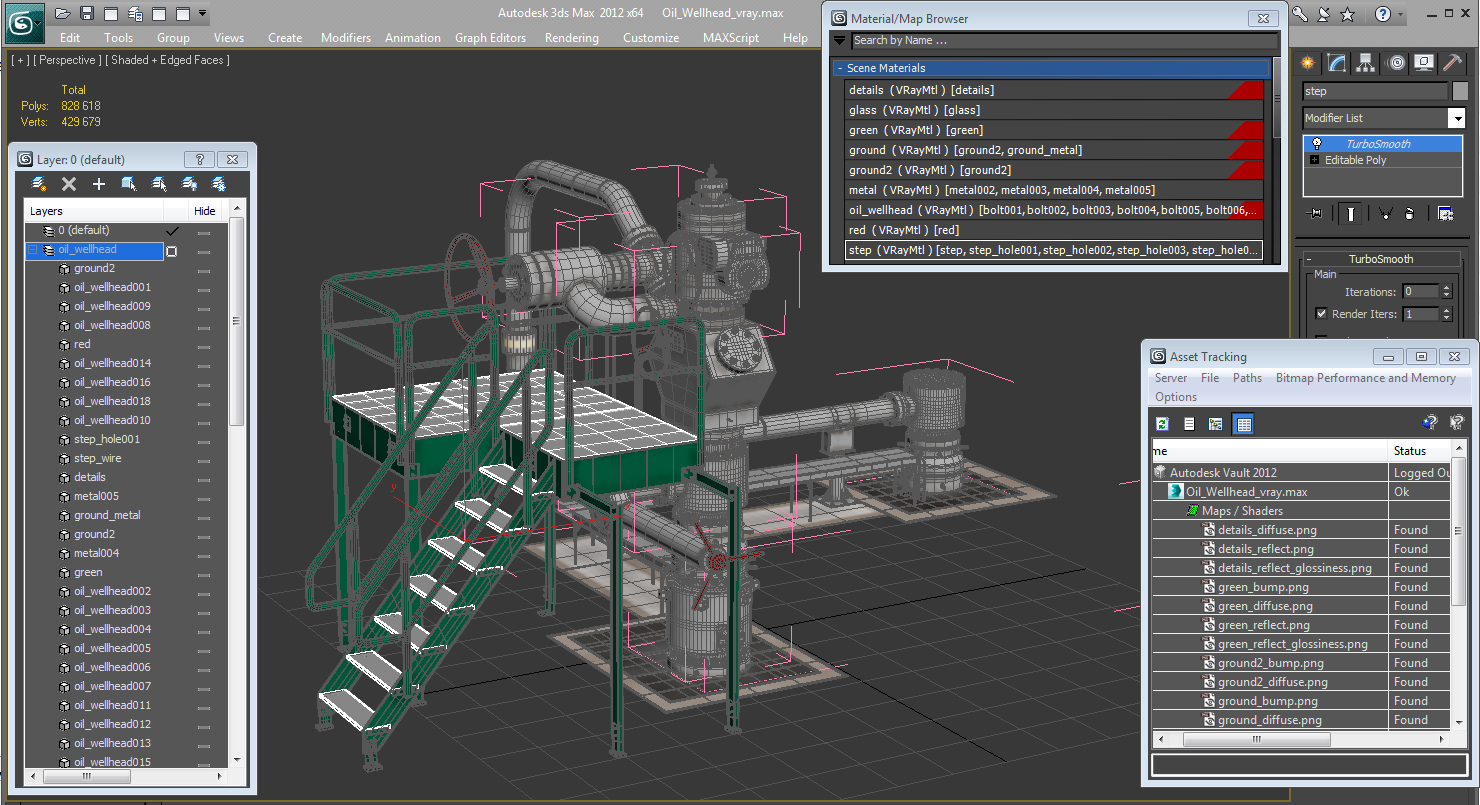
Task: Open the Rendering menu
Action: coord(572,38)
